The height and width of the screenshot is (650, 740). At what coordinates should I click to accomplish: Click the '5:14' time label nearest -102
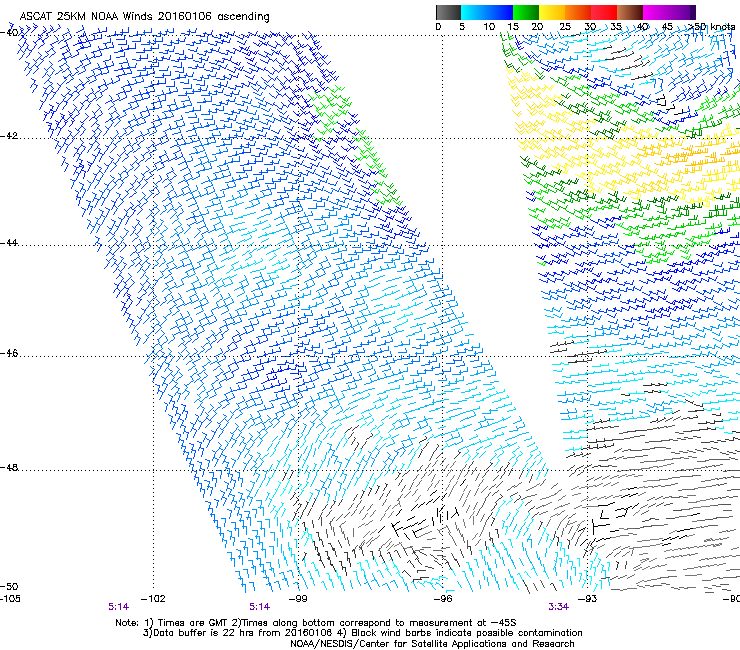118,607
